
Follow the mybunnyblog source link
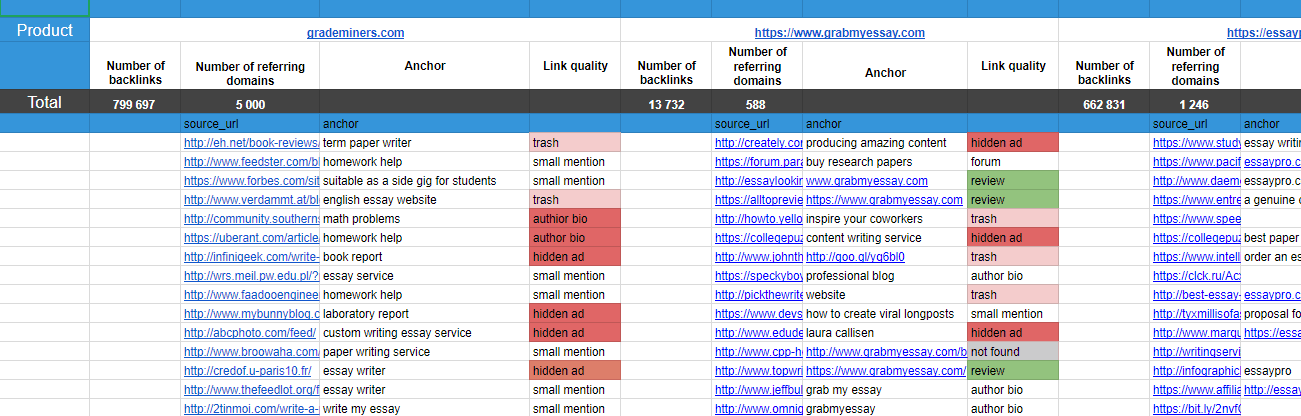251,314
